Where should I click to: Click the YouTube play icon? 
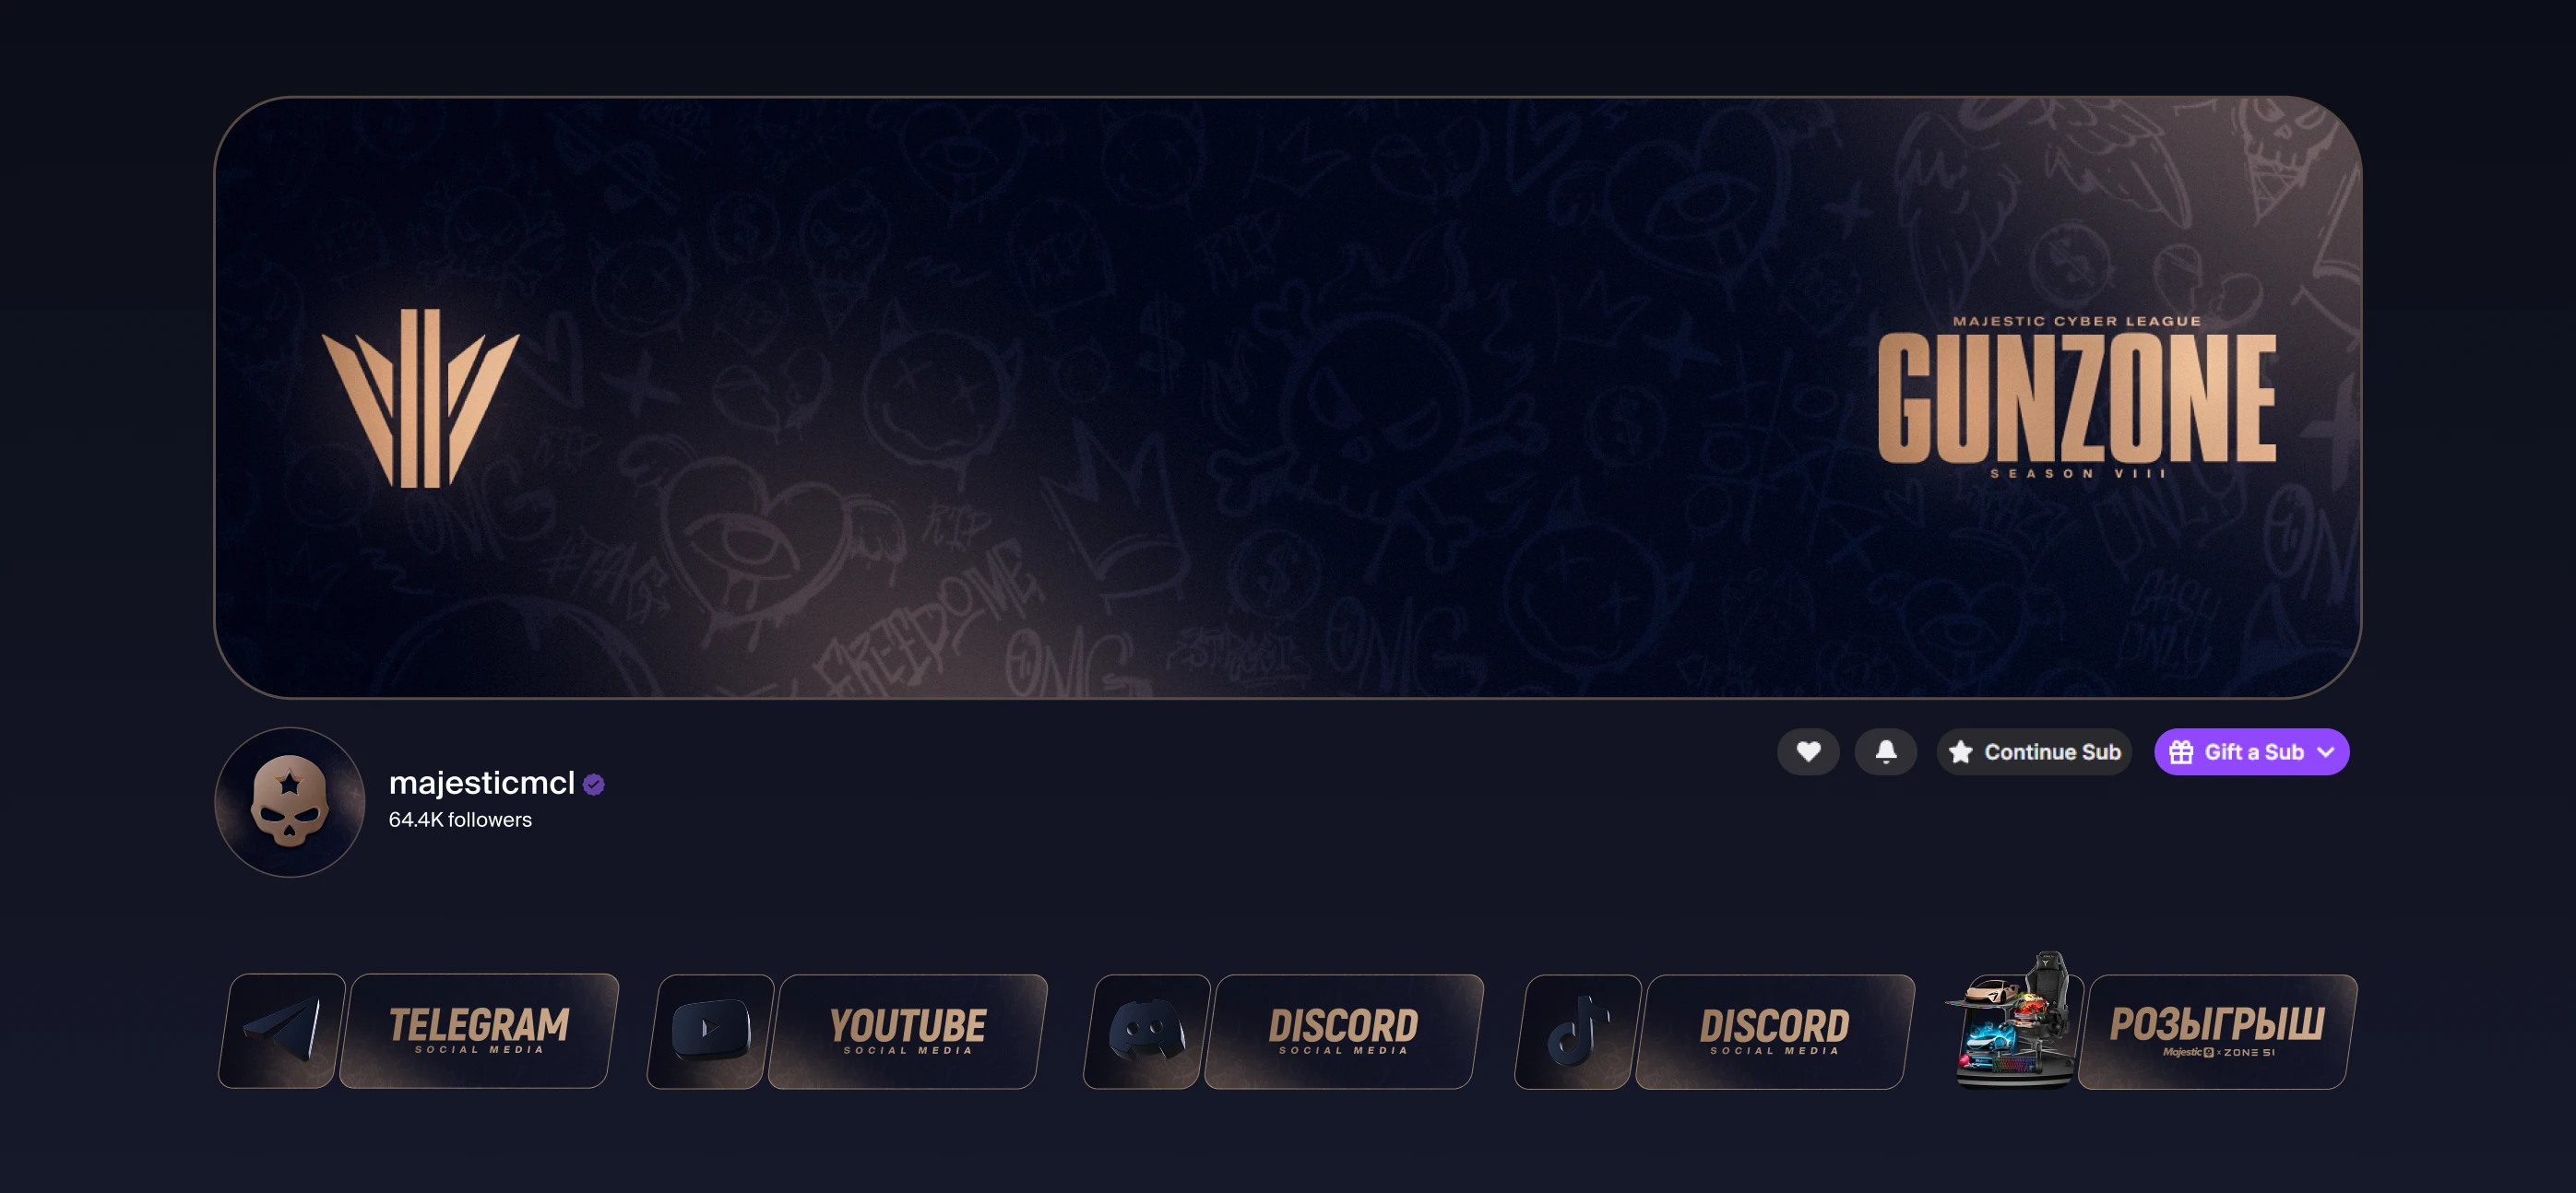(x=711, y=1031)
